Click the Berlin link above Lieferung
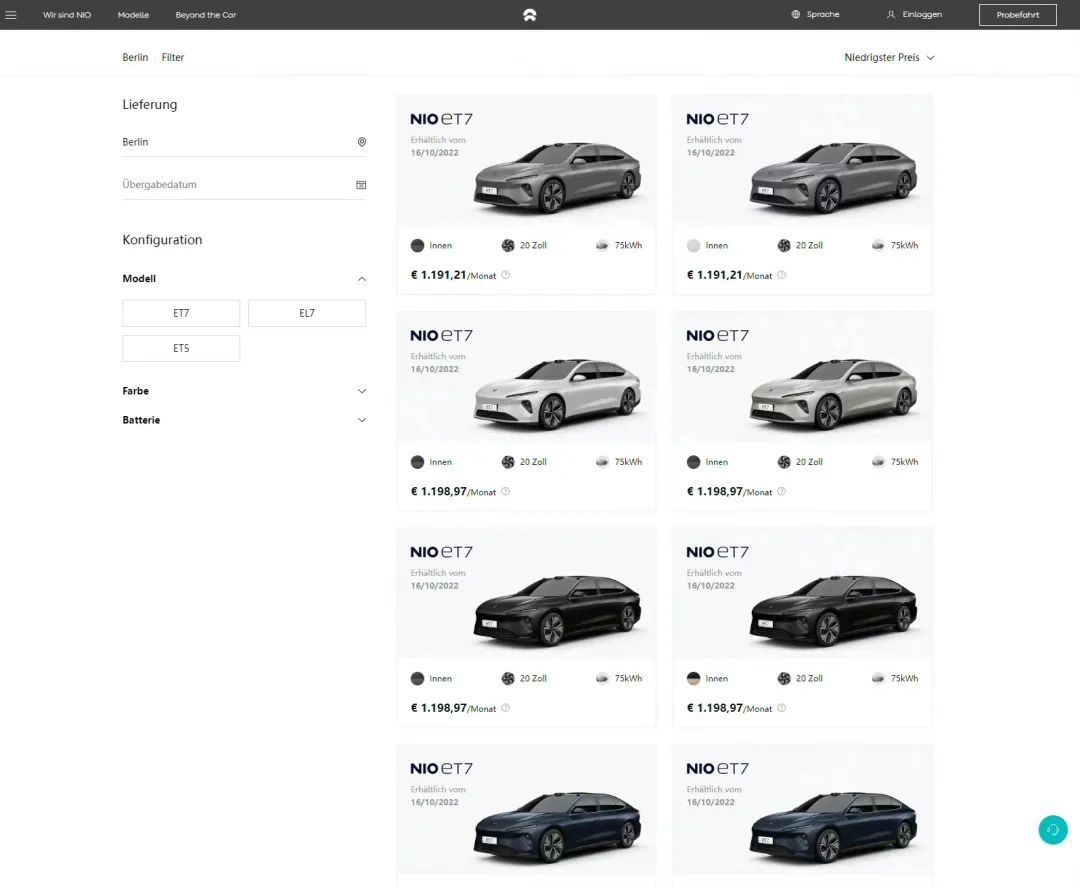Image resolution: width=1080 pixels, height=887 pixels. pyautogui.click(x=135, y=57)
